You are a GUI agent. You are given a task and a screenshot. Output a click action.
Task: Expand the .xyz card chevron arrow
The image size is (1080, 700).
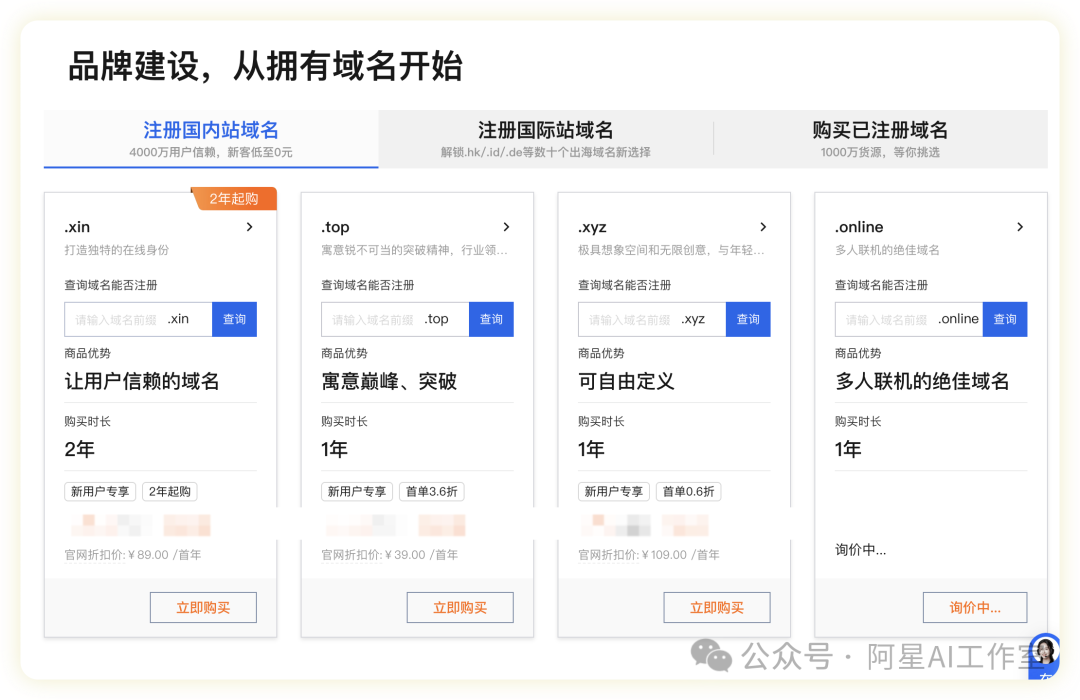(763, 227)
